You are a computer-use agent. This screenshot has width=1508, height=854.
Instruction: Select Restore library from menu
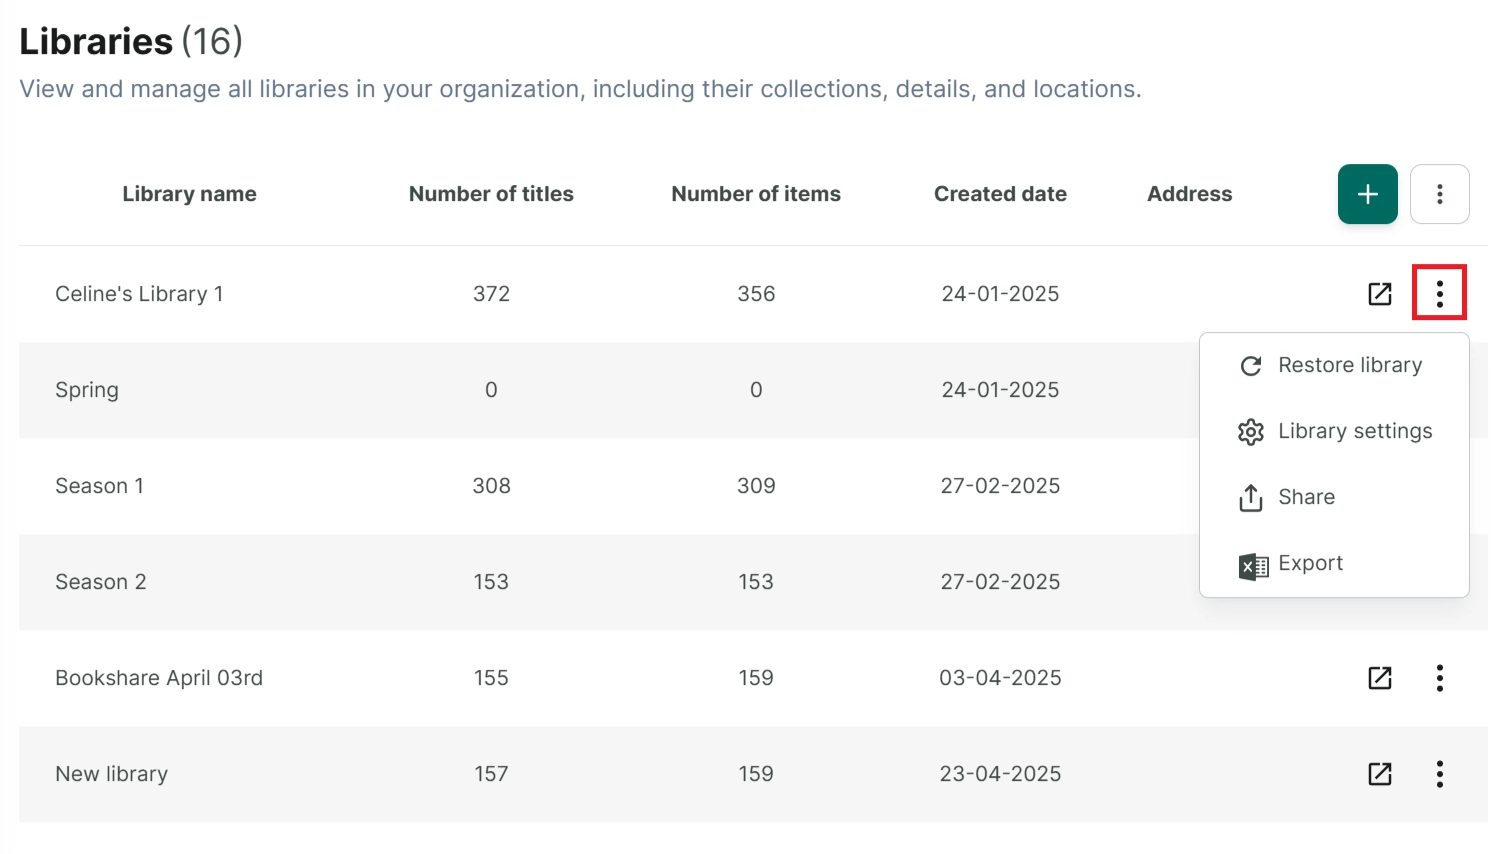tap(1334, 366)
